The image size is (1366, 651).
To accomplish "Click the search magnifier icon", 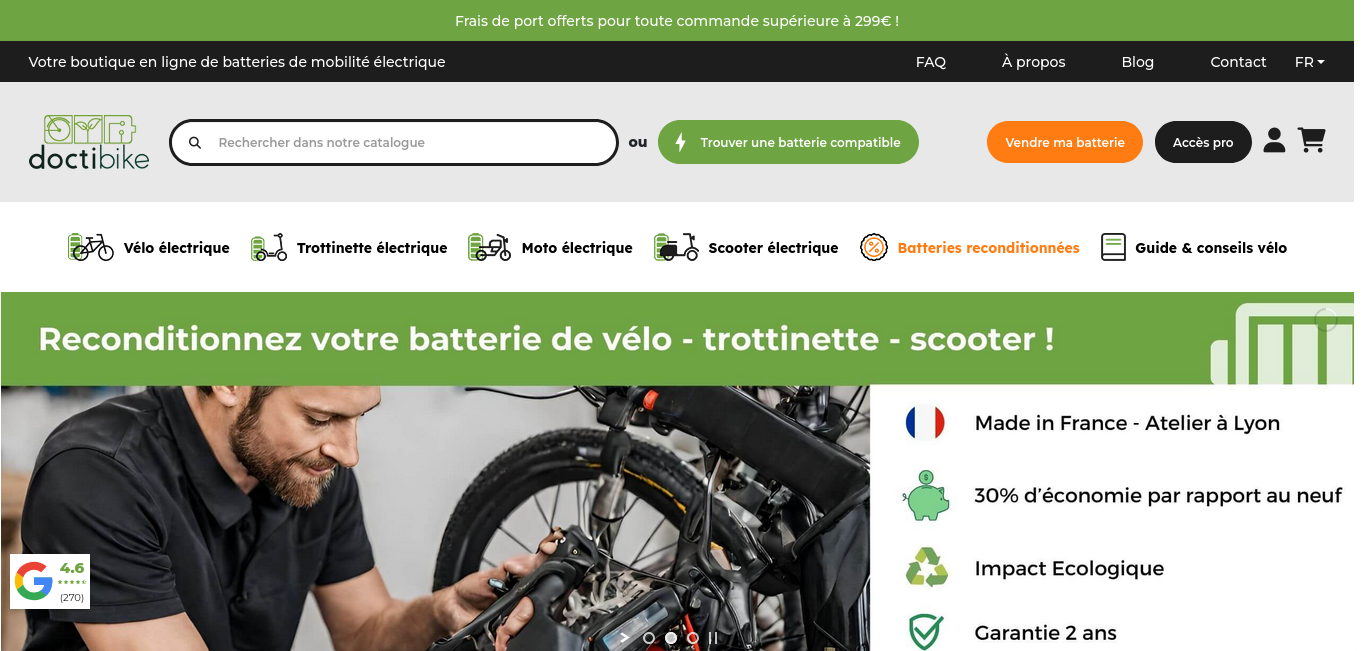I will [195, 143].
